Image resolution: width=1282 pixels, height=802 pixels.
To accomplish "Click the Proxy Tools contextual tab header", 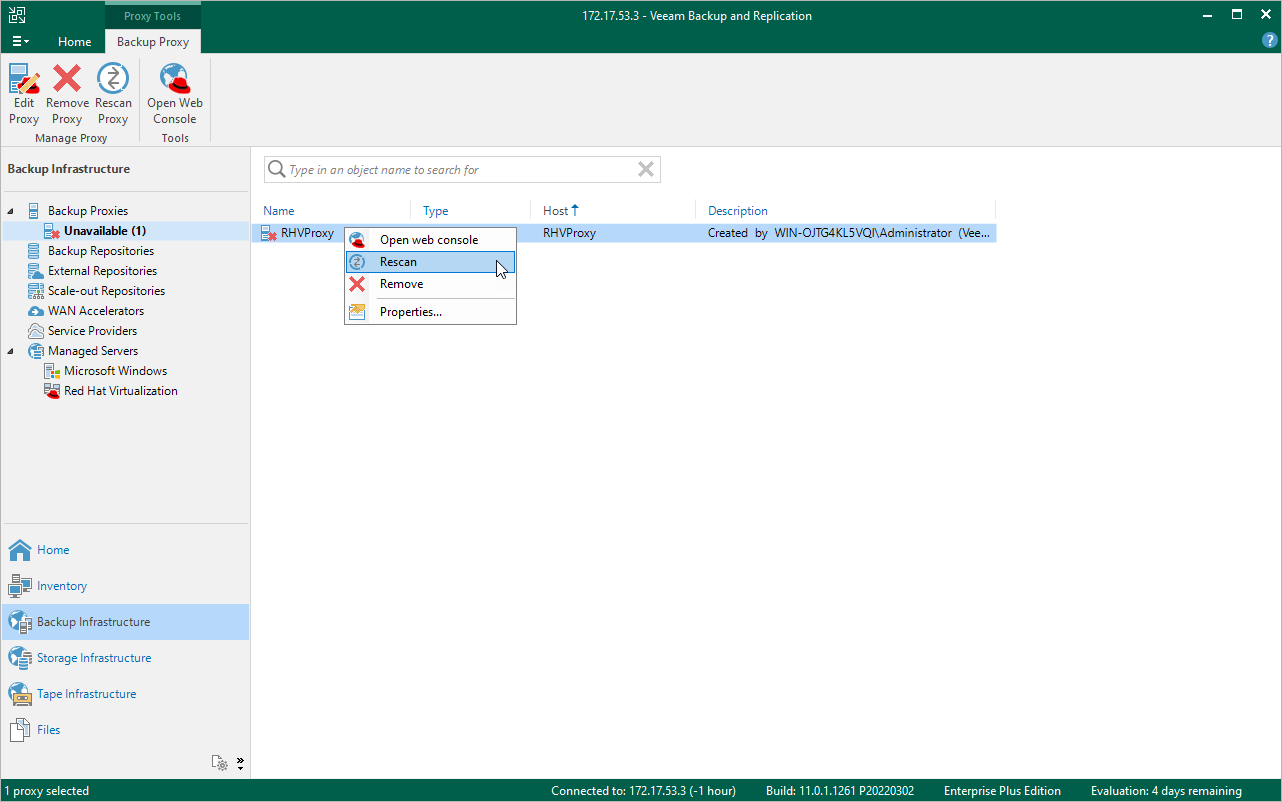I will 153,16.
